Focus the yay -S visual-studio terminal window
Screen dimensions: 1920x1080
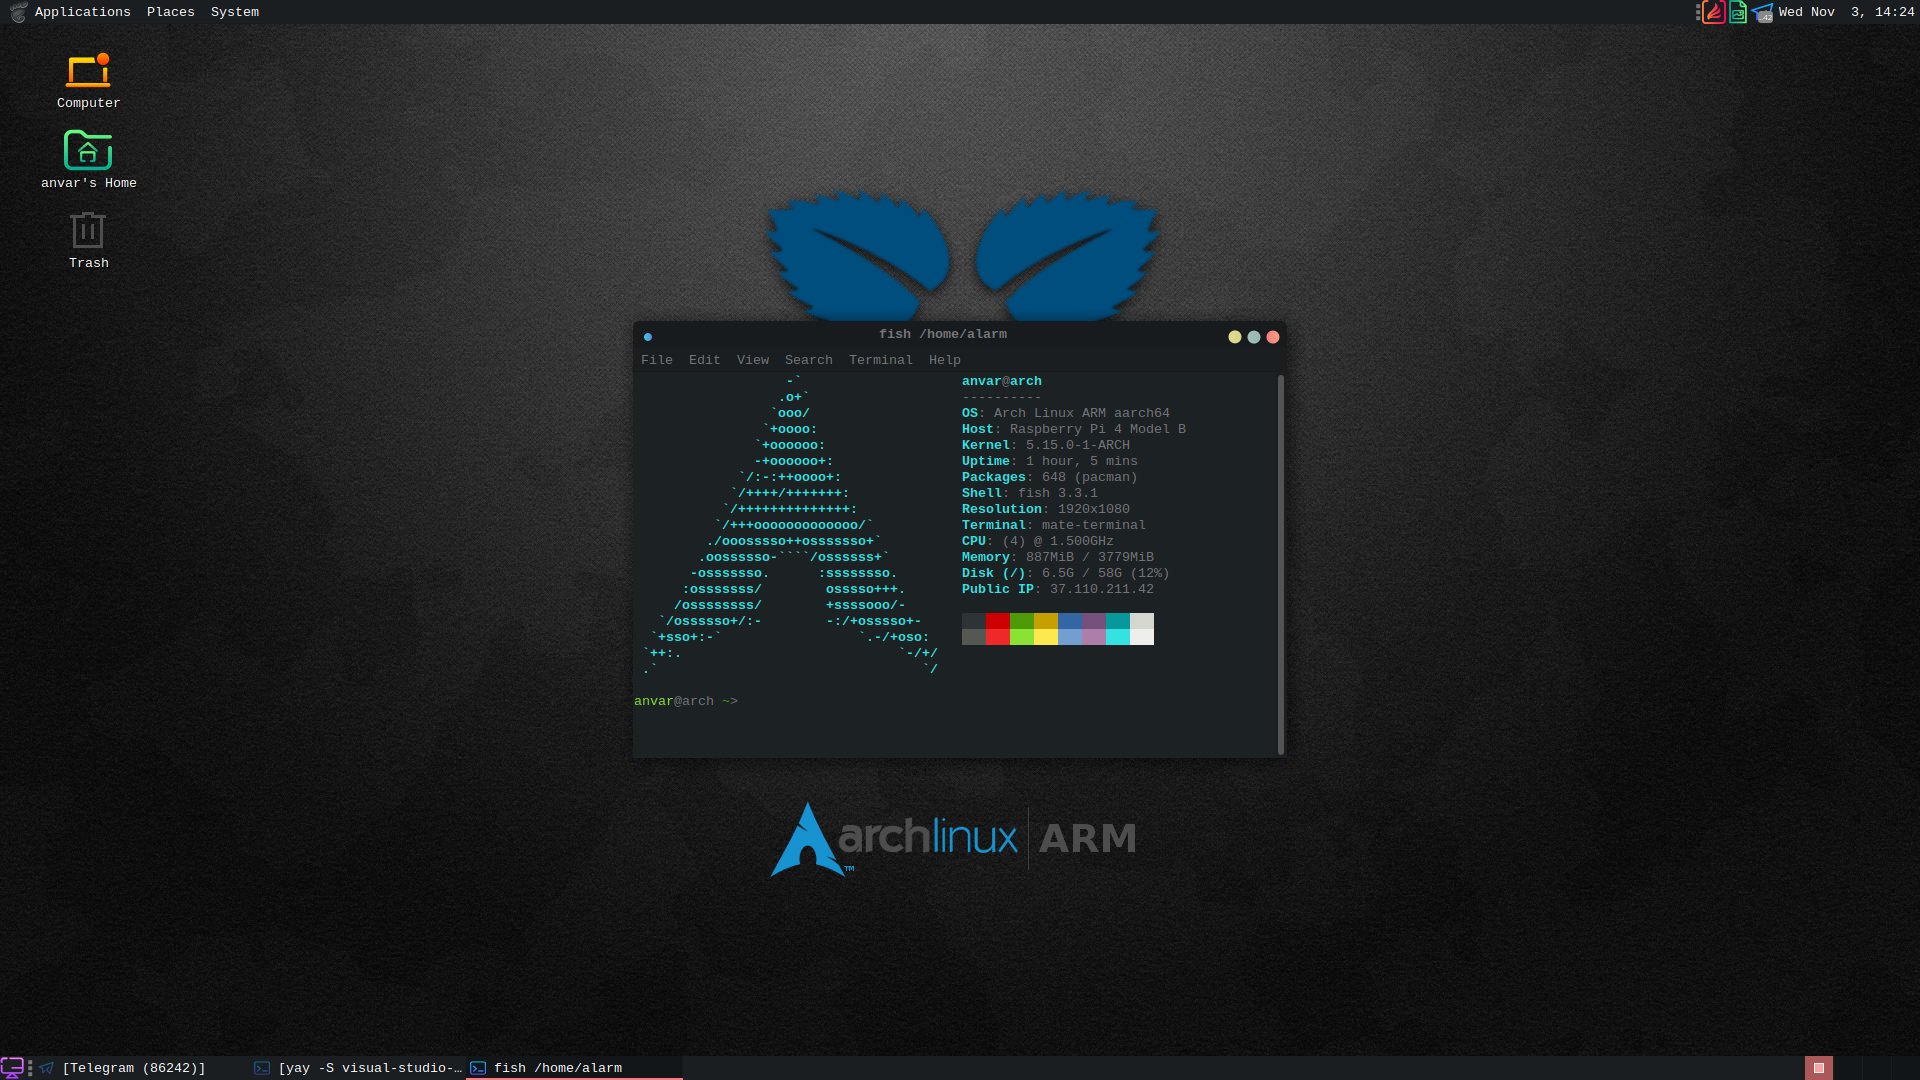[360, 1067]
